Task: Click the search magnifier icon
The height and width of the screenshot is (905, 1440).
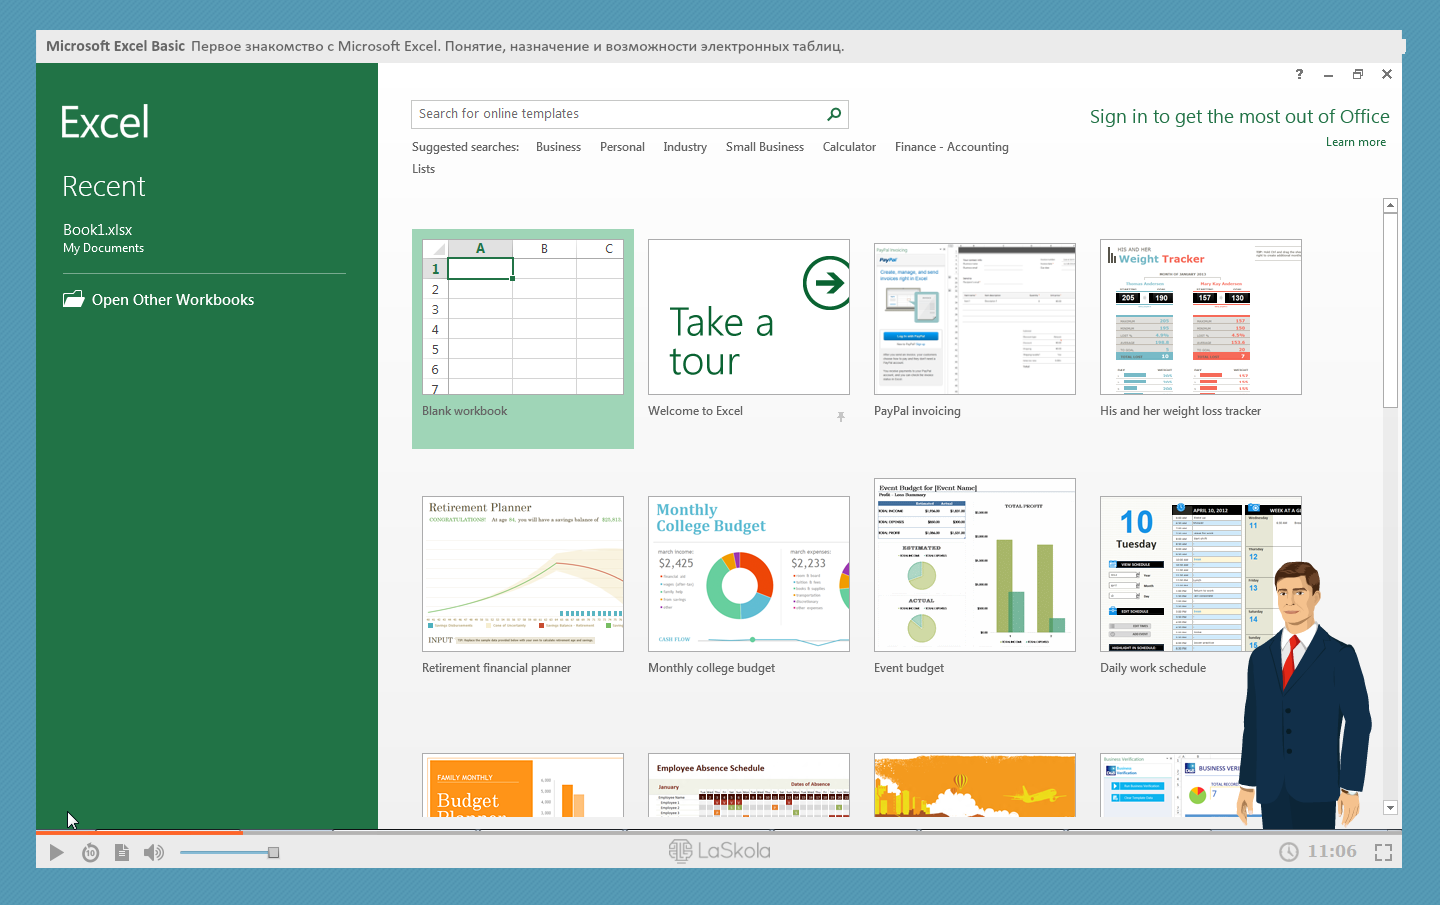Action: point(834,114)
